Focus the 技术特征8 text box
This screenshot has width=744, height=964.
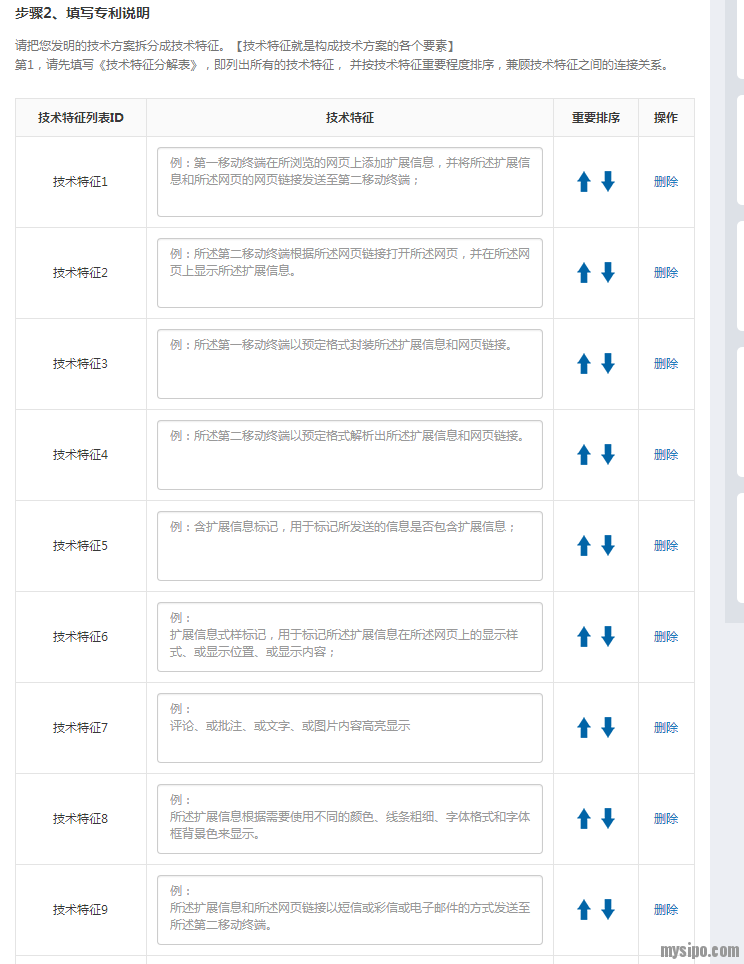(349, 819)
